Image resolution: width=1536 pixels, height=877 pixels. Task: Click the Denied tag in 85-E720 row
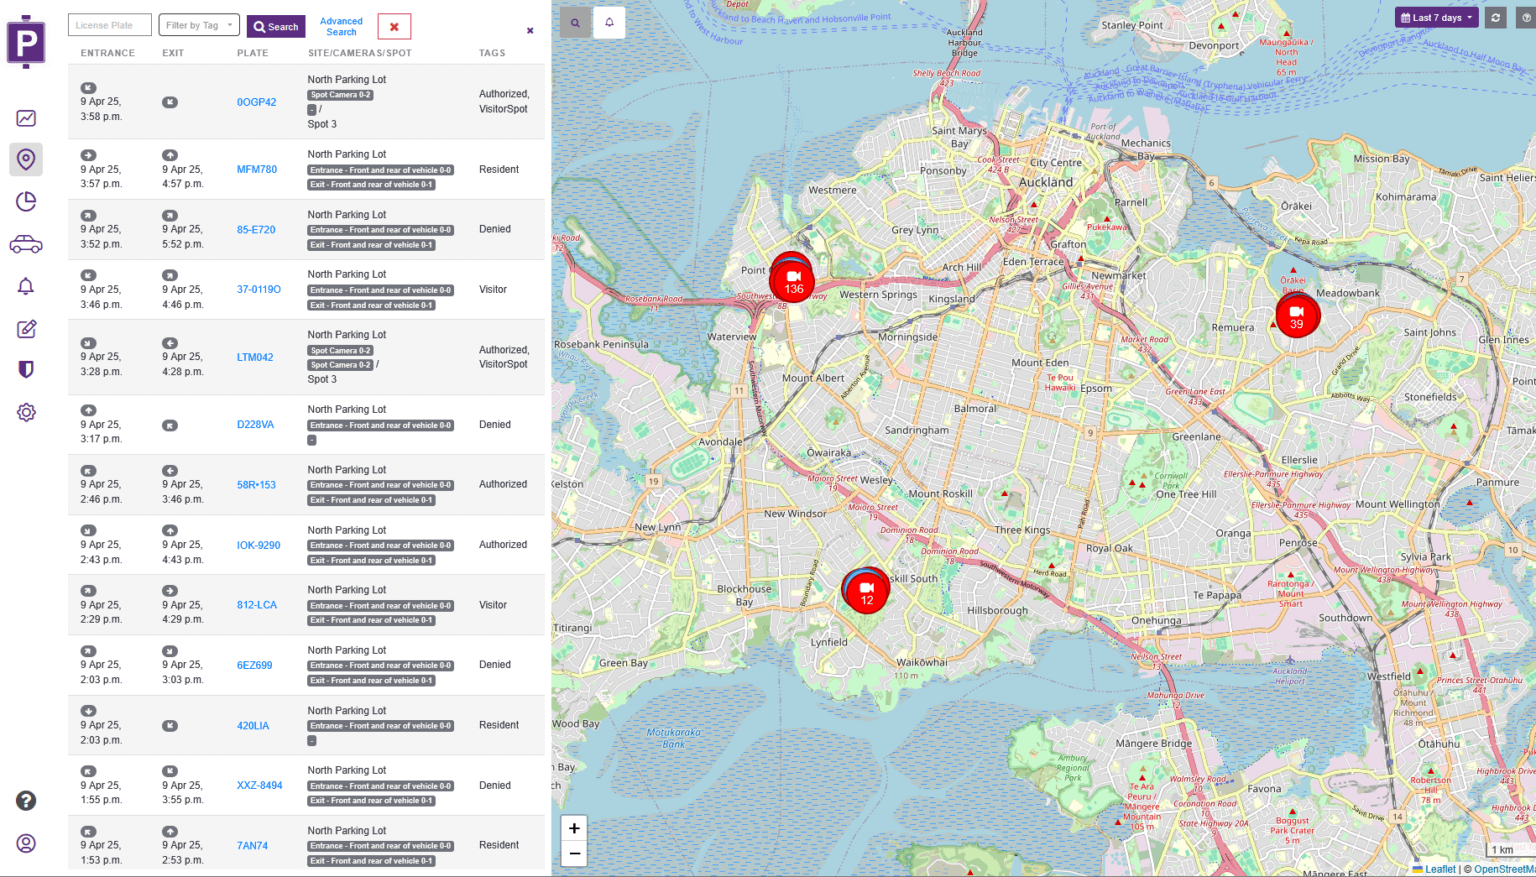tap(495, 229)
